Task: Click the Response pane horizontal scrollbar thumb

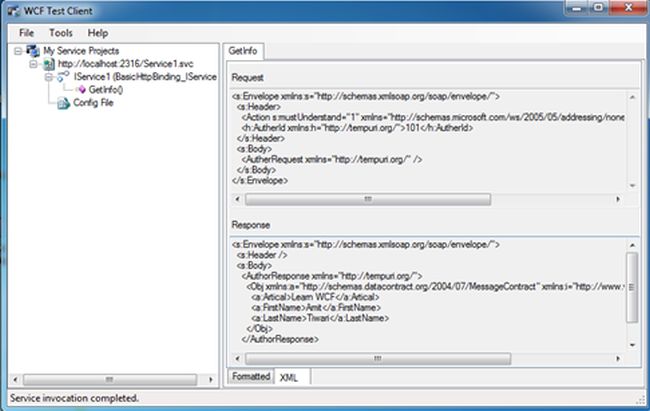Action: coord(378,359)
